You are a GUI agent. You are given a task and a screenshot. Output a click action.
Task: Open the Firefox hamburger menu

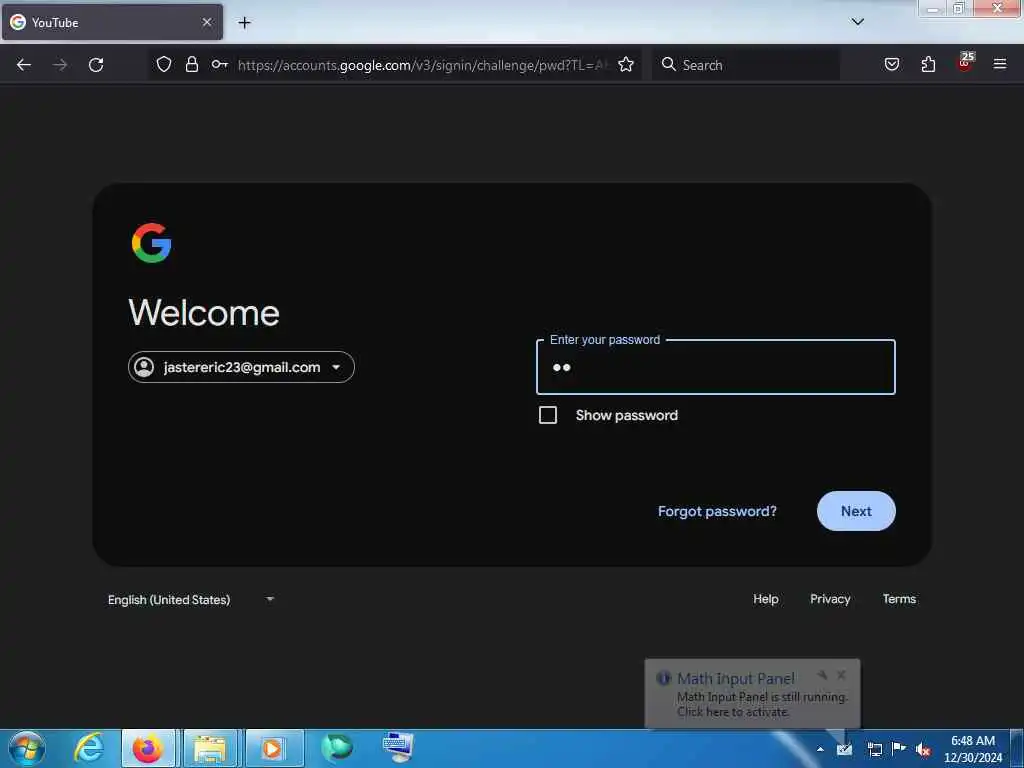pos(1000,64)
